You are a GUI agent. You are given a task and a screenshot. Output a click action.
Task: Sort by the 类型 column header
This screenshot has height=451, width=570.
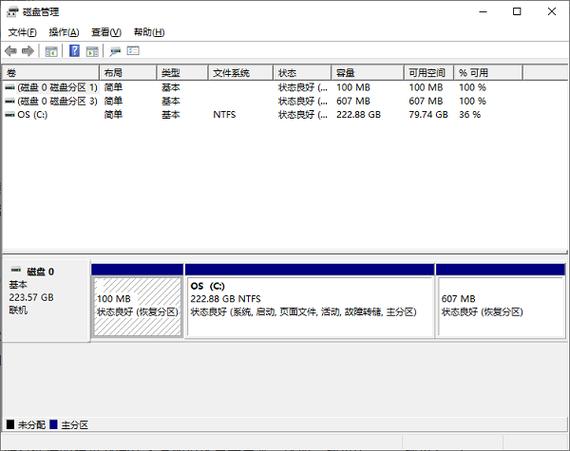pyautogui.click(x=182, y=73)
